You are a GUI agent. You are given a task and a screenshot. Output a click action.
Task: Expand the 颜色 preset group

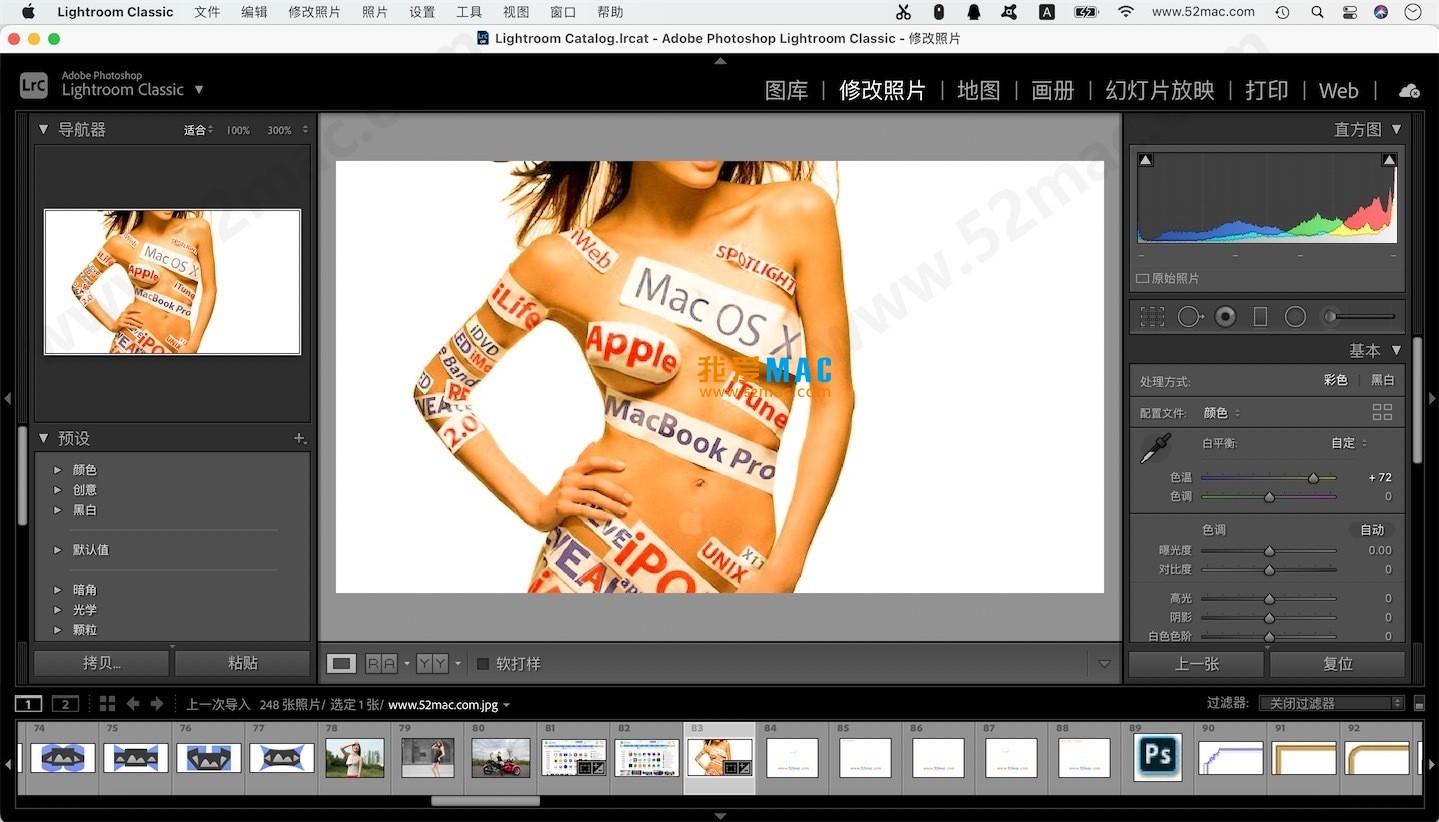click(57, 470)
